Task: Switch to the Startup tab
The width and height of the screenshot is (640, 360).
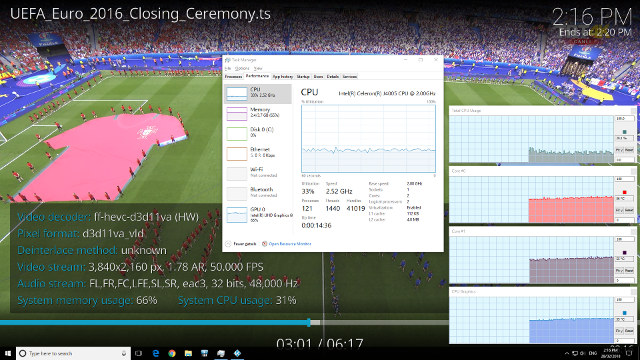Action: tap(303, 76)
